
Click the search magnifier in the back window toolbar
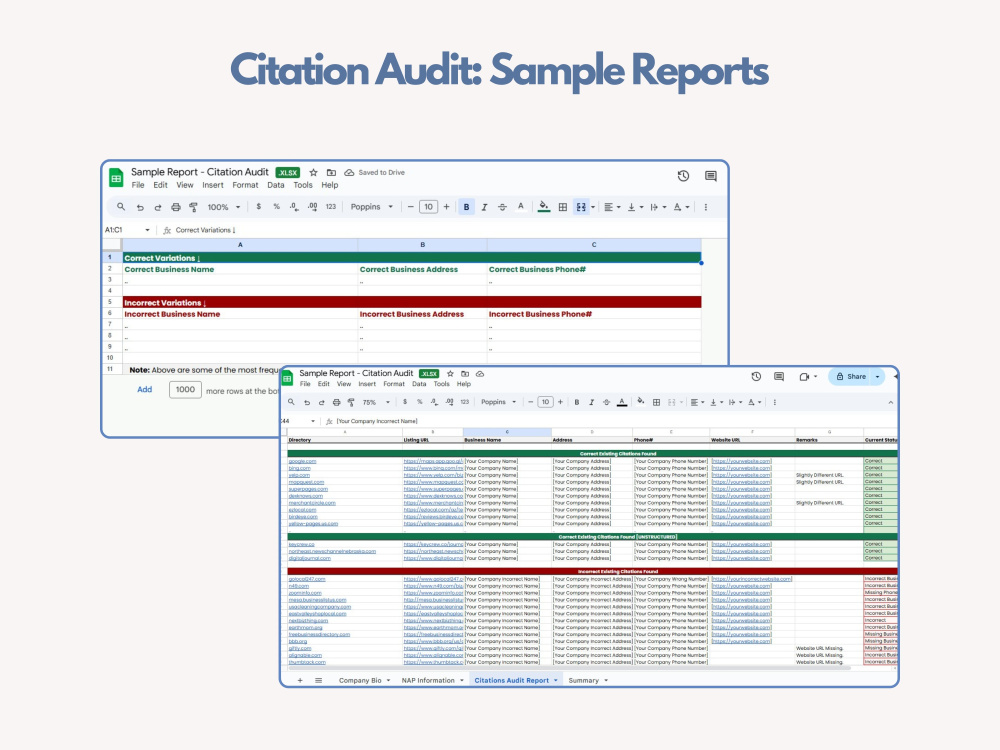121,207
